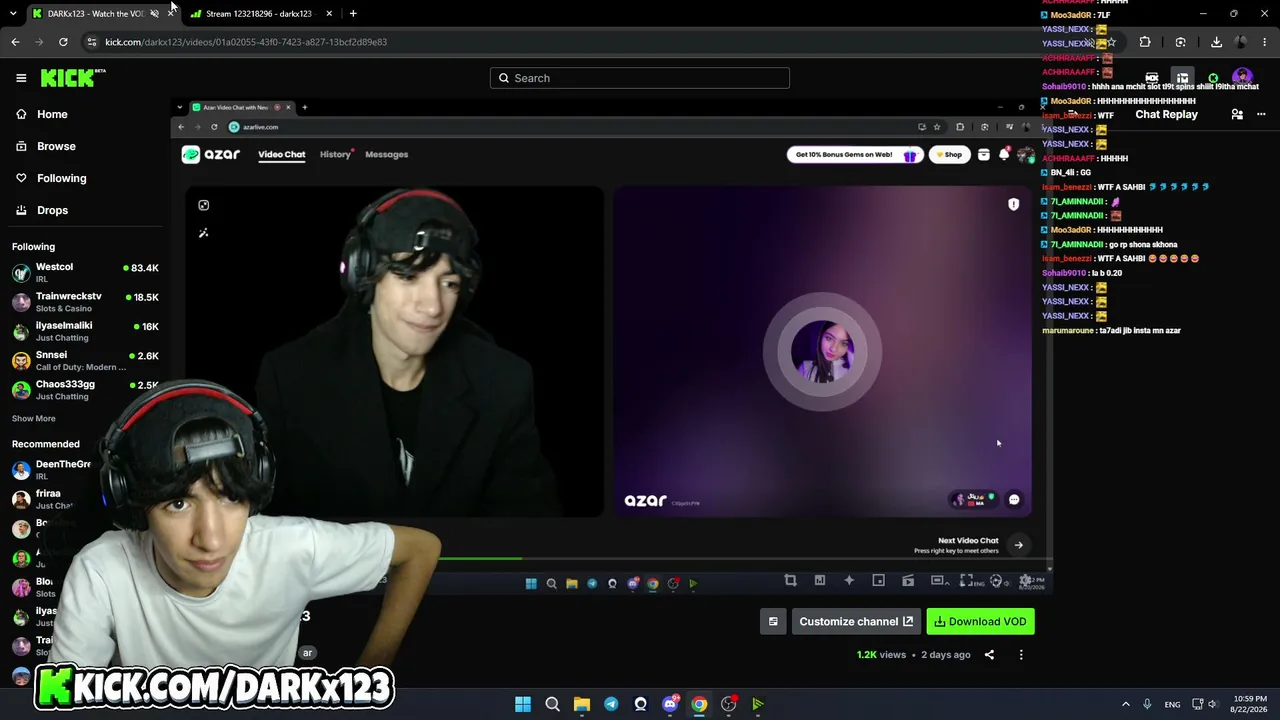Open the panel icon beside Customize channel
This screenshot has width=1280, height=720.
click(x=773, y=621)
